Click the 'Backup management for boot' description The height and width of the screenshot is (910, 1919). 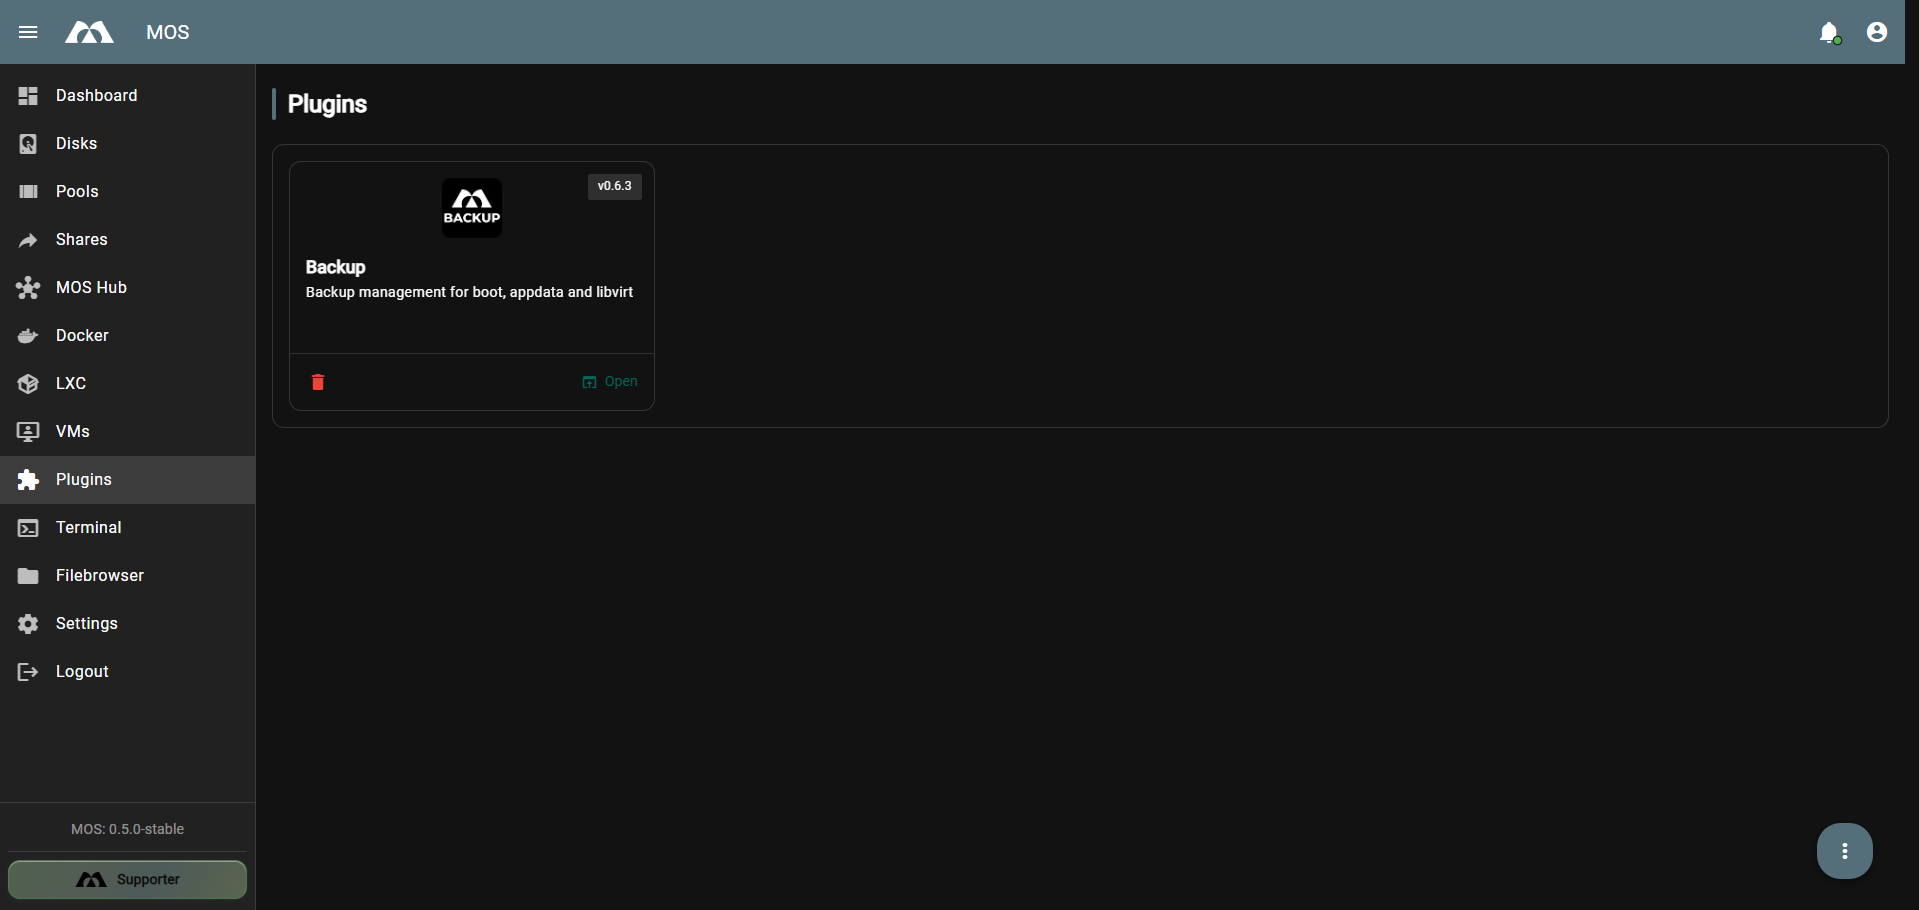[469, 292]
